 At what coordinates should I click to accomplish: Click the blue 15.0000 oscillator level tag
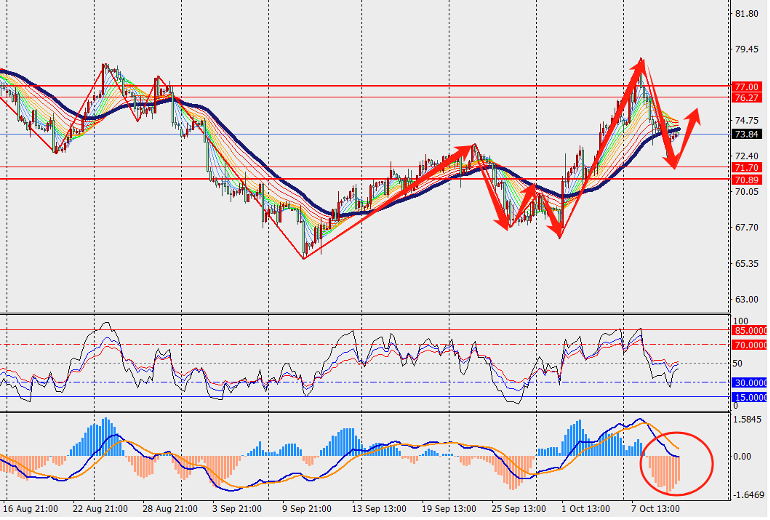coord(750,398)
